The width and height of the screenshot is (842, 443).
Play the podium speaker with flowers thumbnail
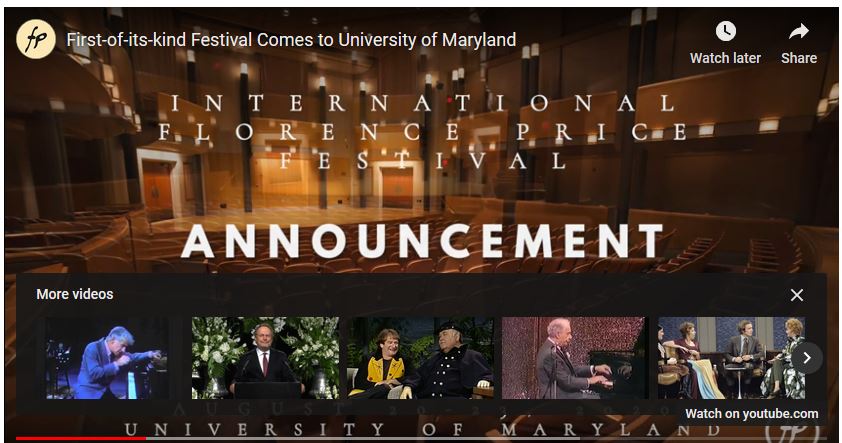[x=265, y=358]
